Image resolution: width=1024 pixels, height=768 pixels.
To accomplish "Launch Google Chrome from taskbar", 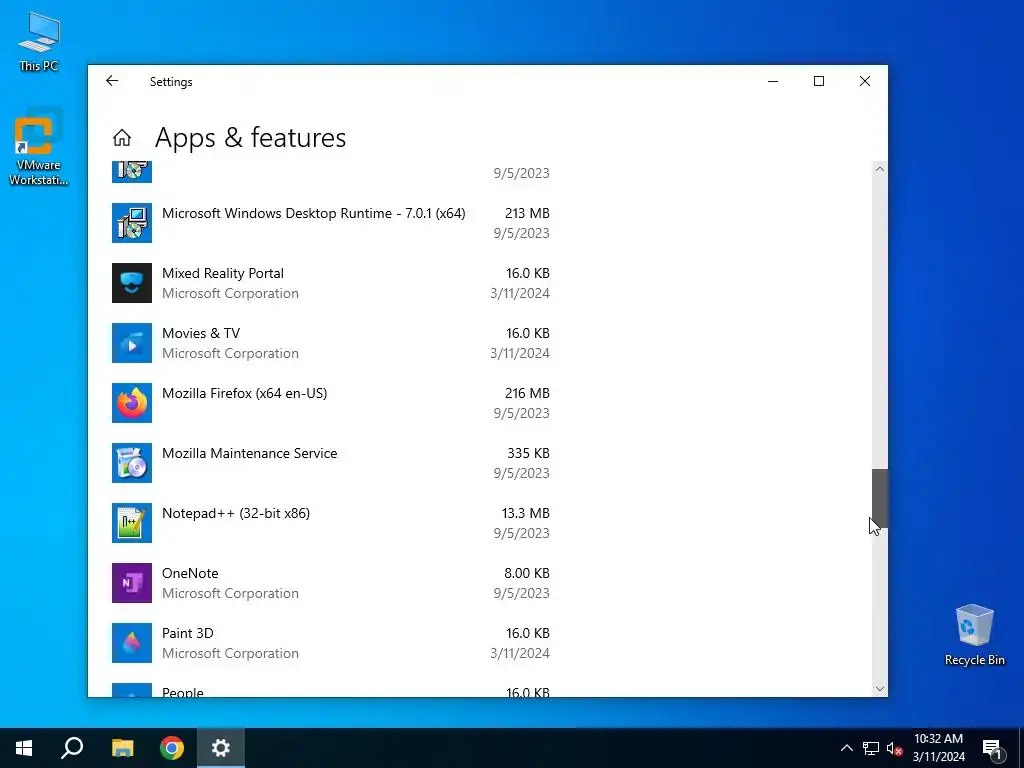I will (172, 748).
